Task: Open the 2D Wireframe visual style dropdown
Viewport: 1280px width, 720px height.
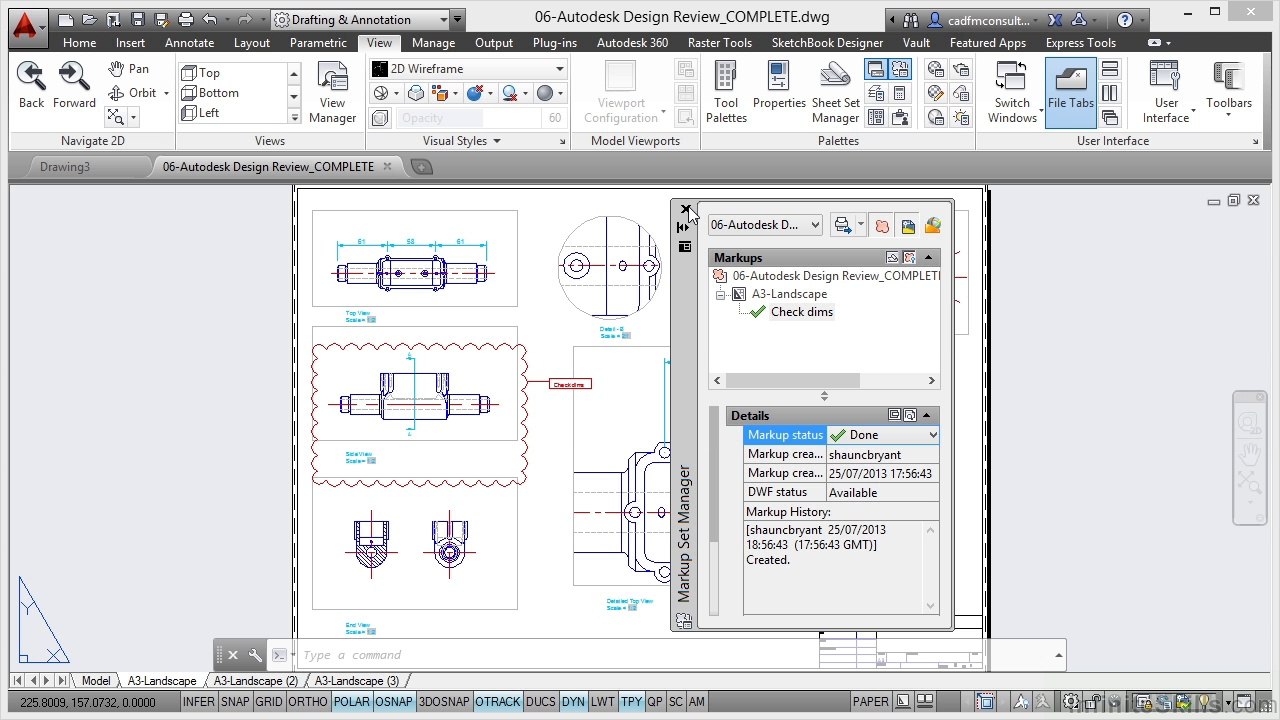Action: tap(468, 69)
